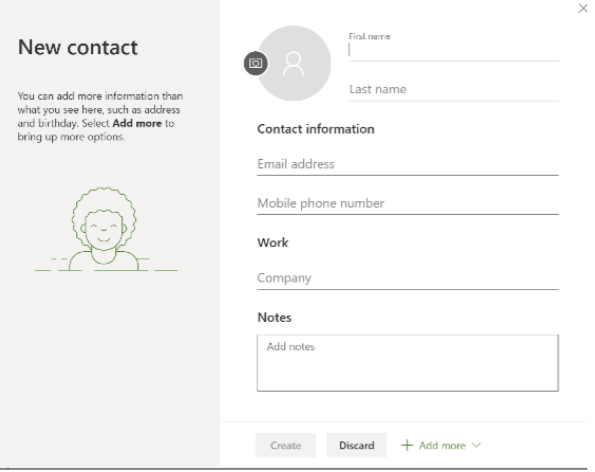Close the New contact dialog
Screen dimensions: 595x472
583,8
